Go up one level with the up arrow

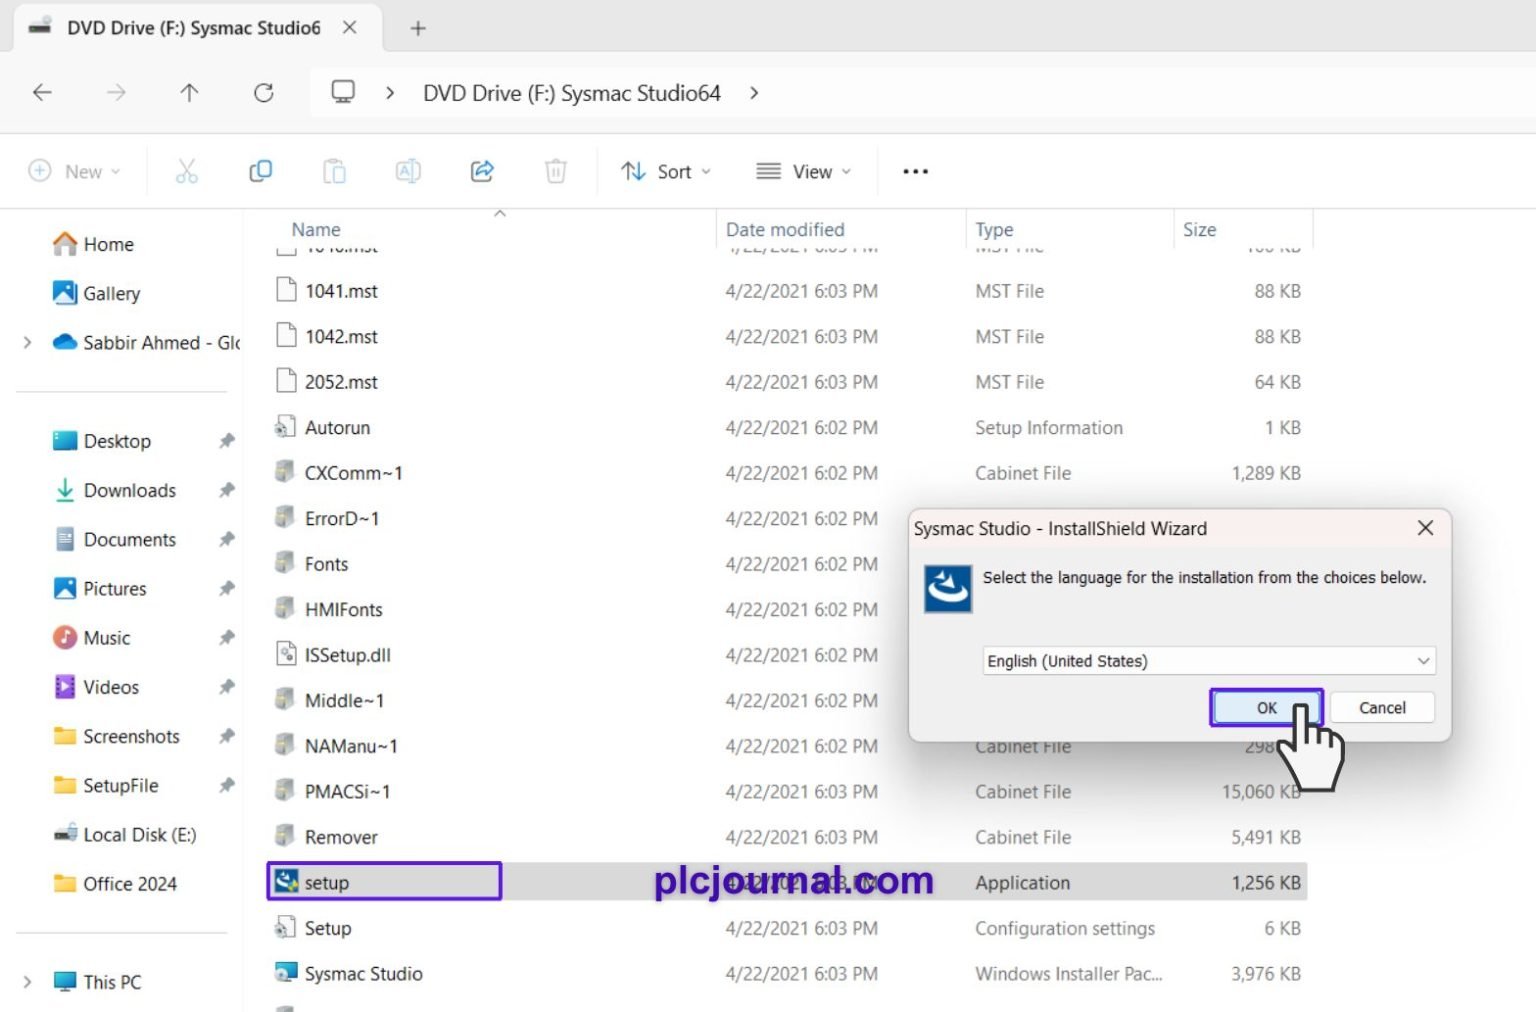pos(189,92)
